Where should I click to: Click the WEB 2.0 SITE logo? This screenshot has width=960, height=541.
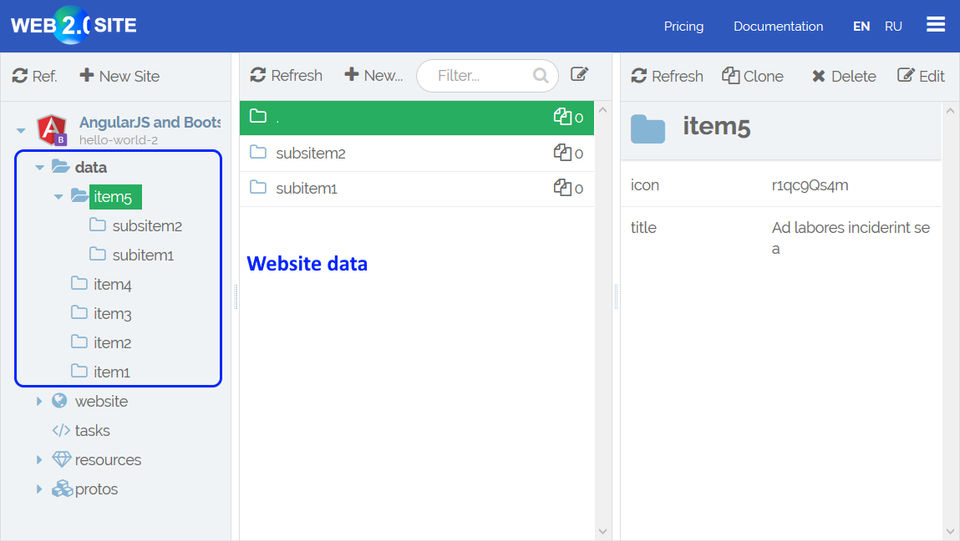point(73,25)
